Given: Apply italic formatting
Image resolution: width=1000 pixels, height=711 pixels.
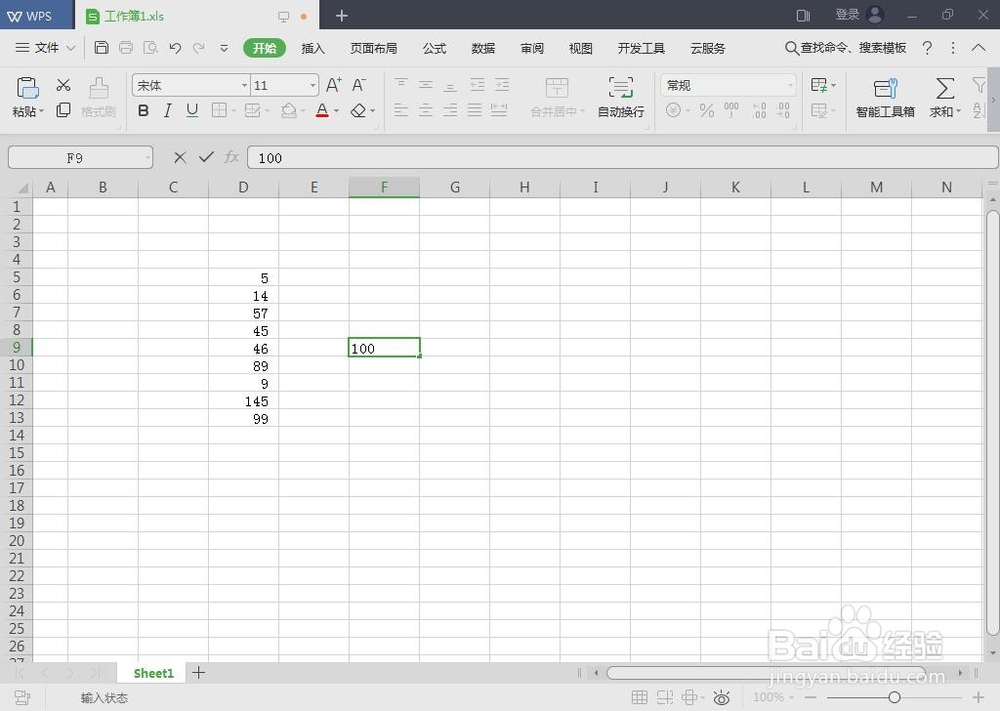Looking at the screenshot, I should (x=167, y=111).
